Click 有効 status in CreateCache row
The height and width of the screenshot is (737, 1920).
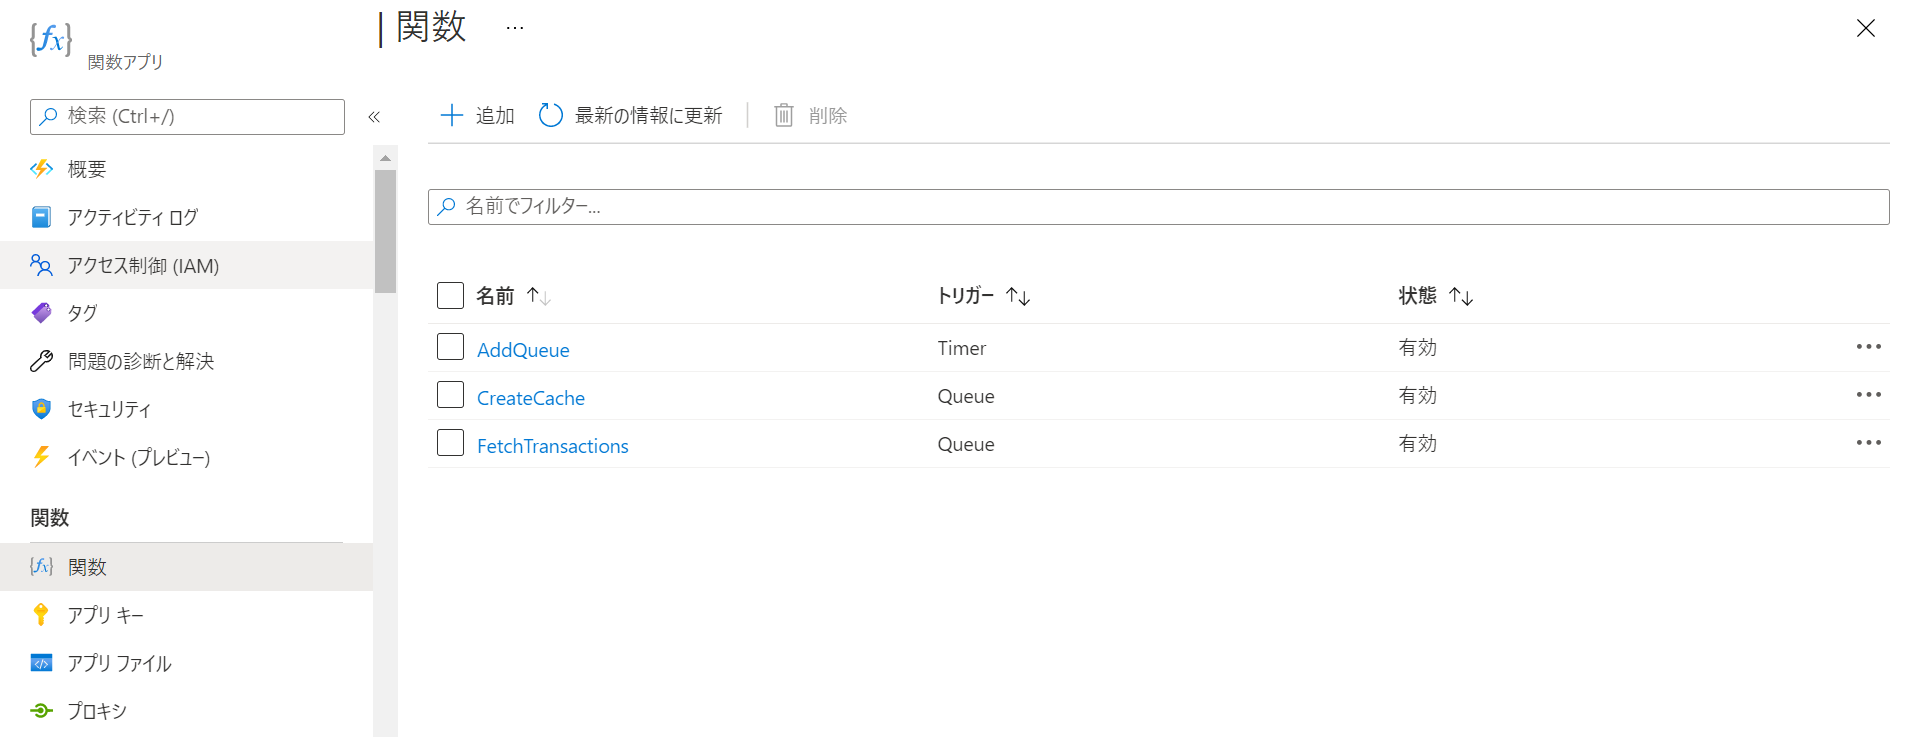pos(1417,395)
